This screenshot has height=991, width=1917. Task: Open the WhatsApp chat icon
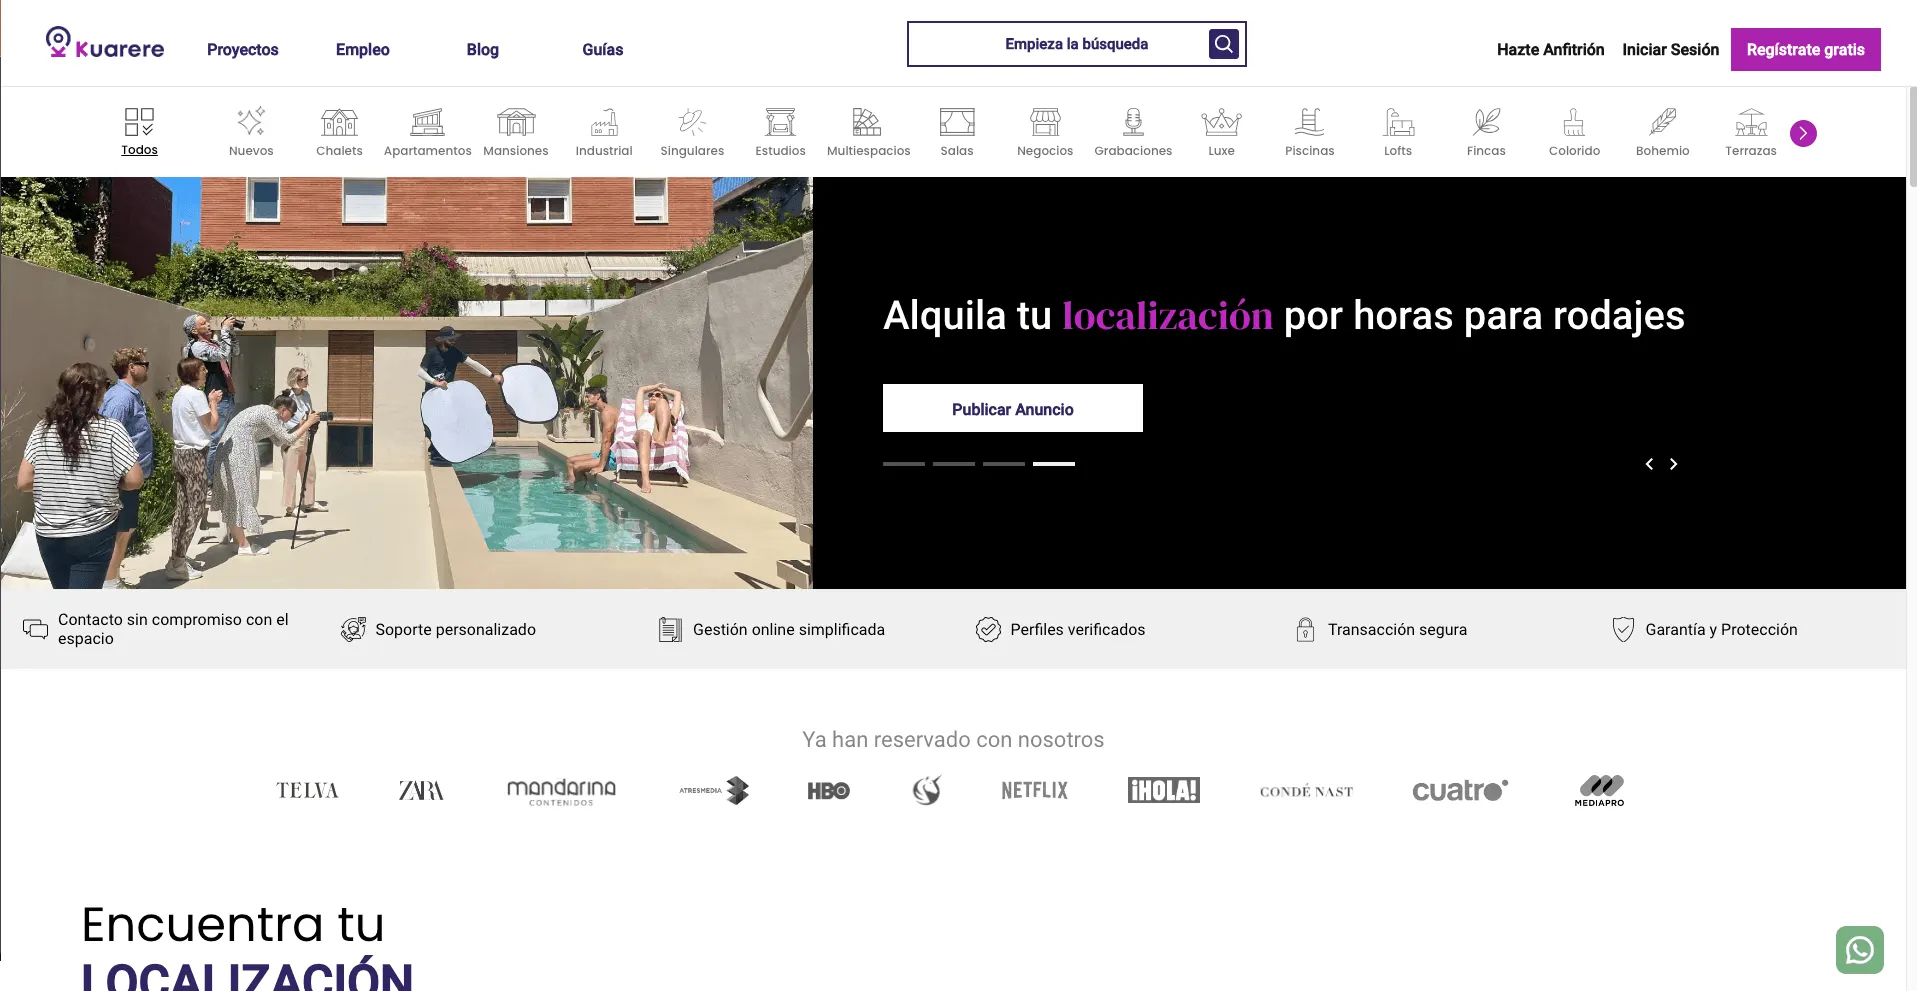click(x=1860, y=949)
